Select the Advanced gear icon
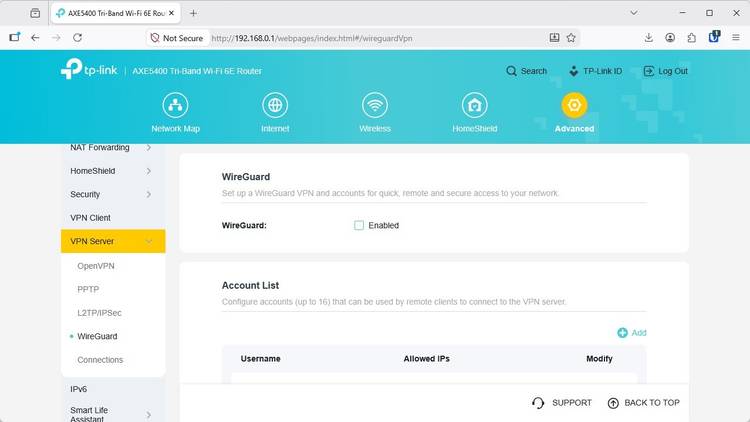This screenshot has width=750, height=422. [574, 105]
